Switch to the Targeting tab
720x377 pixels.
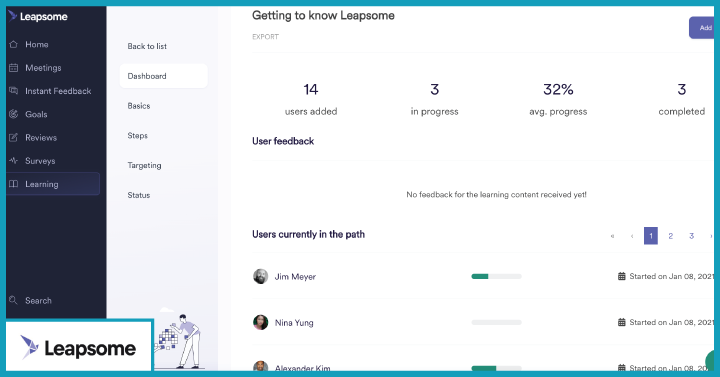[144, 165]
